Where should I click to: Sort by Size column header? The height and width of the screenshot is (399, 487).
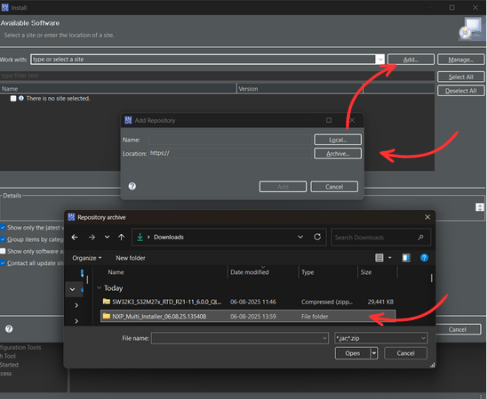coord(366,272)
